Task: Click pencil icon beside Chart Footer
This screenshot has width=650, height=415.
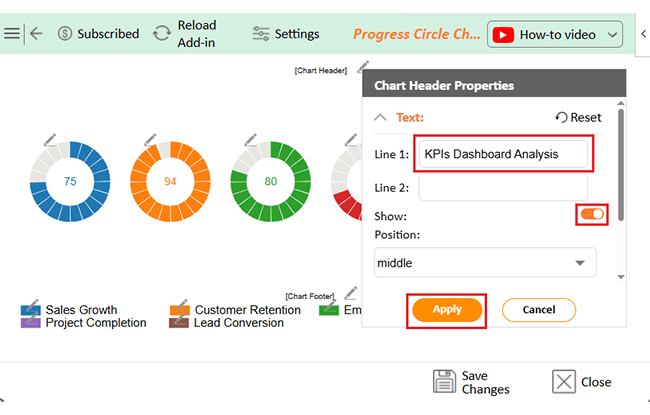Action: point(351,293)
